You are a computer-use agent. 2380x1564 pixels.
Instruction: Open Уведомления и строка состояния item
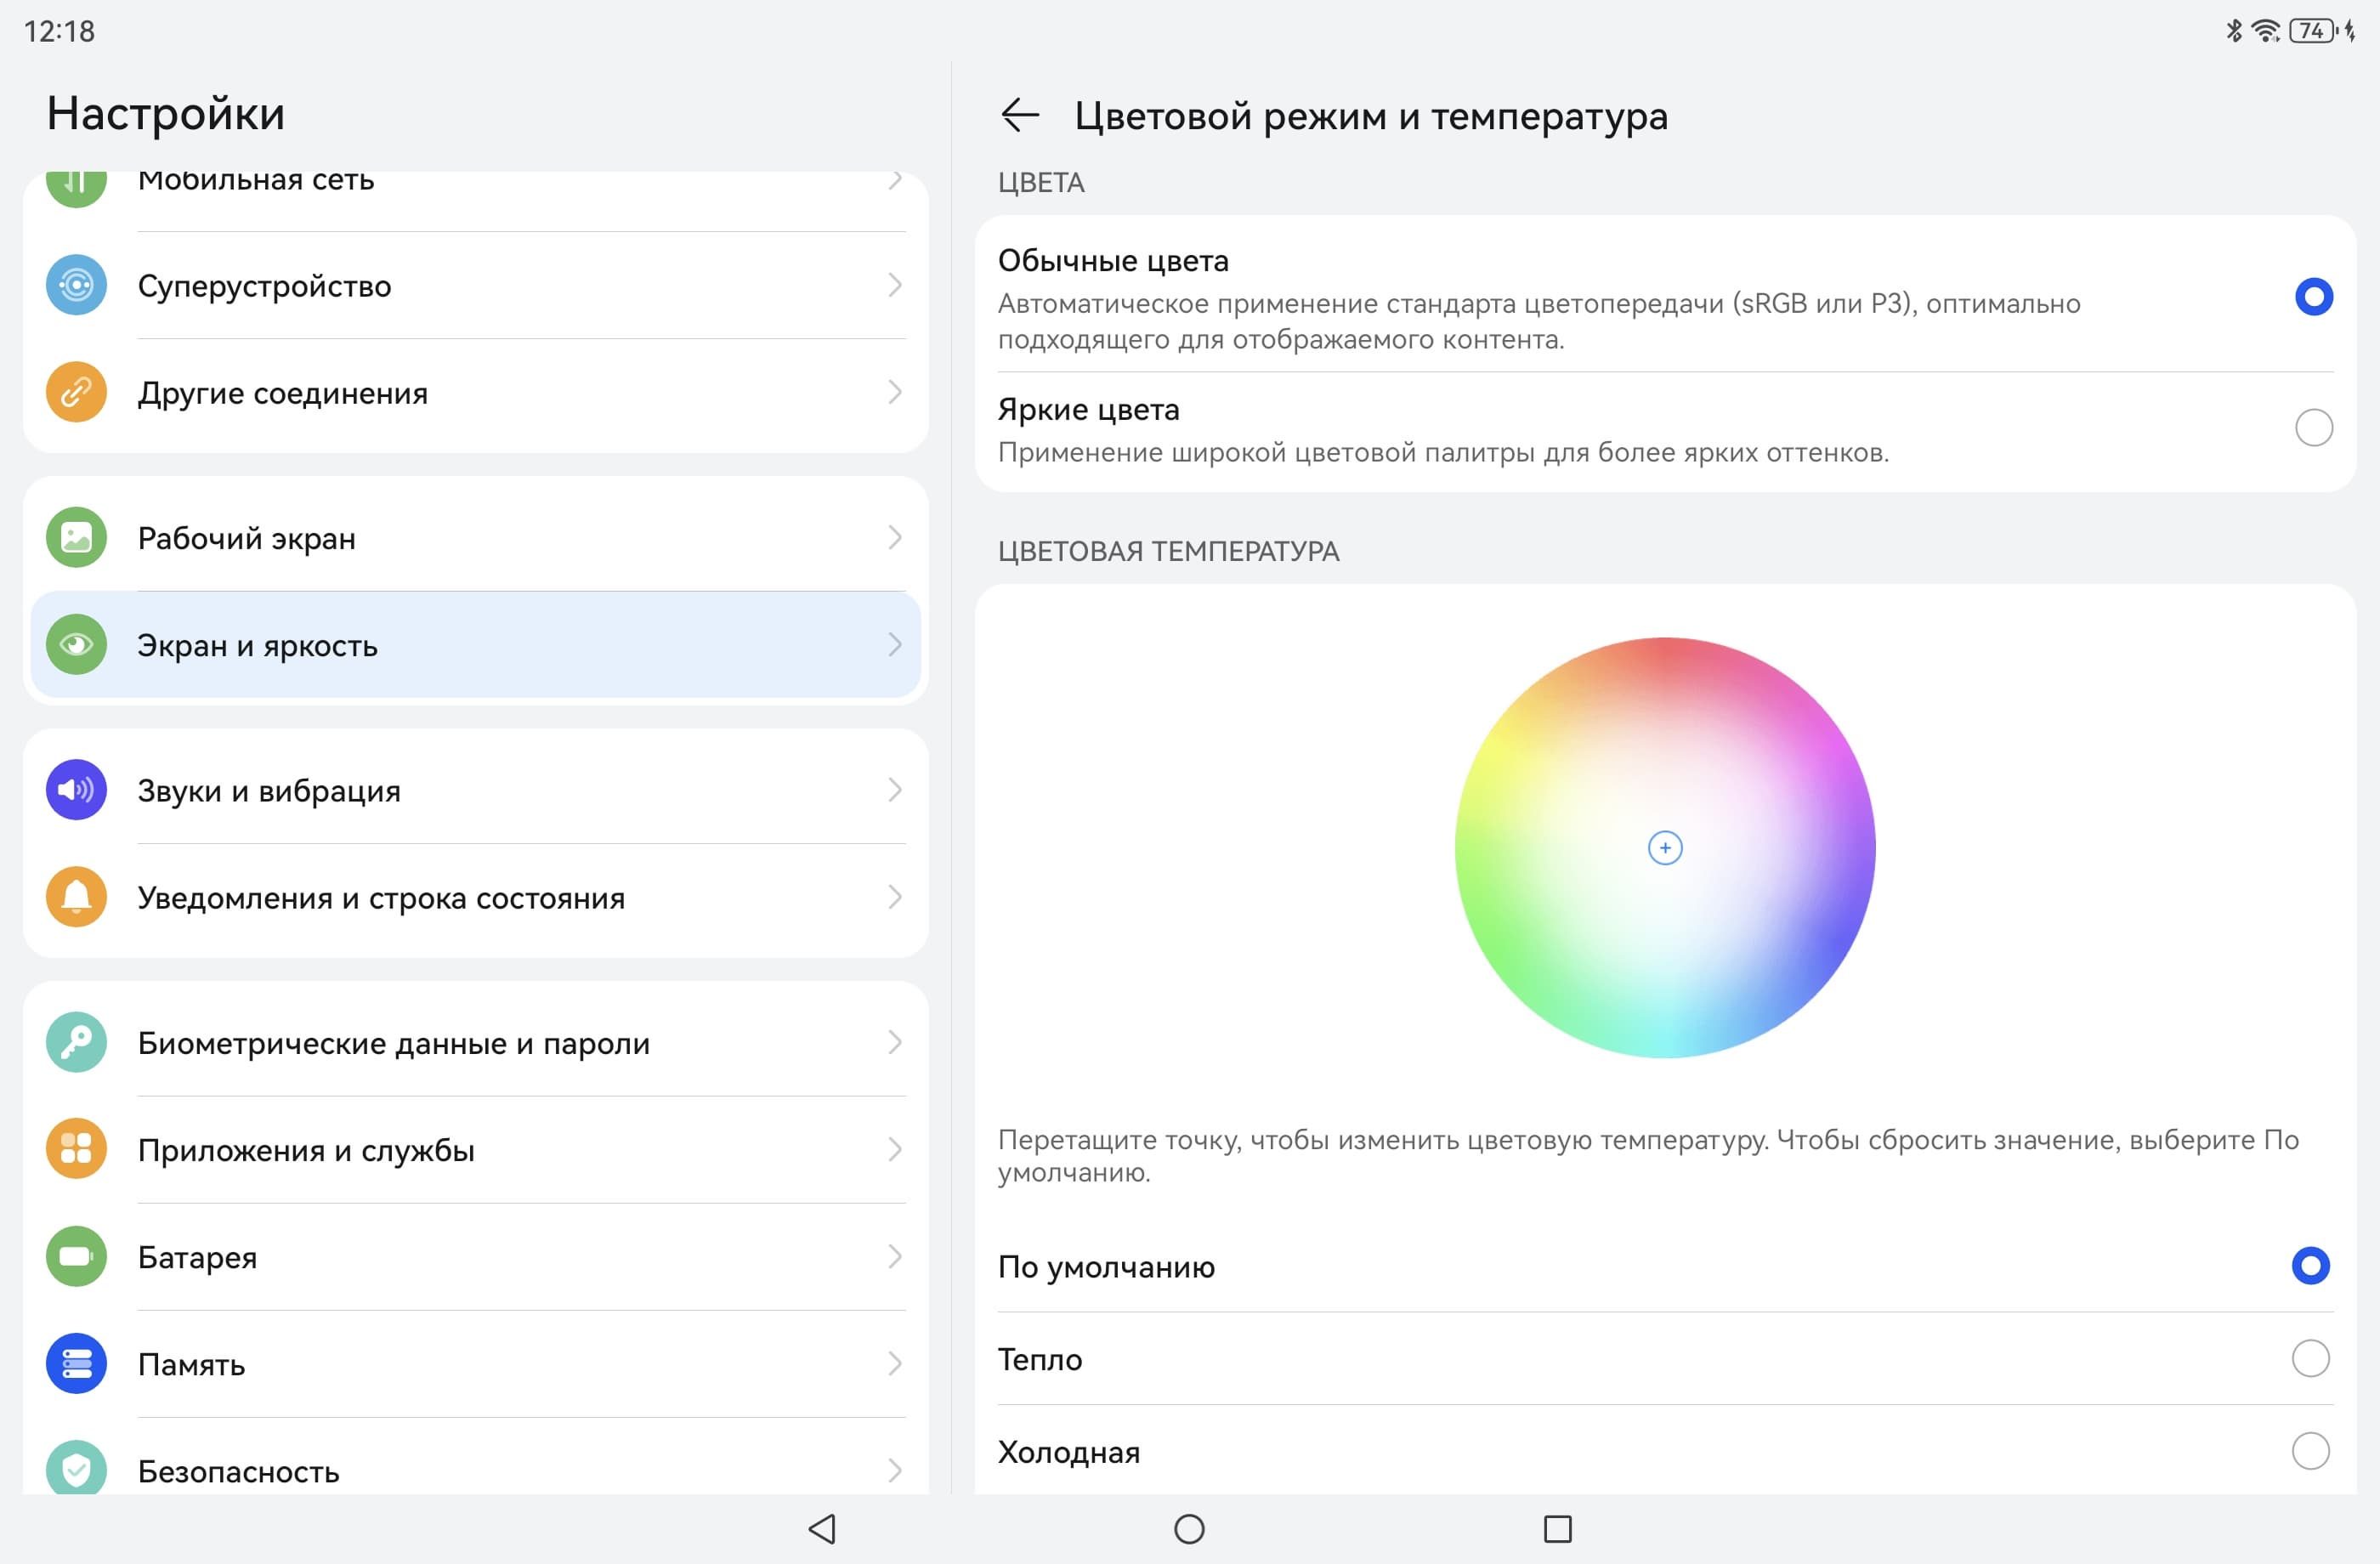coord(475,897)
